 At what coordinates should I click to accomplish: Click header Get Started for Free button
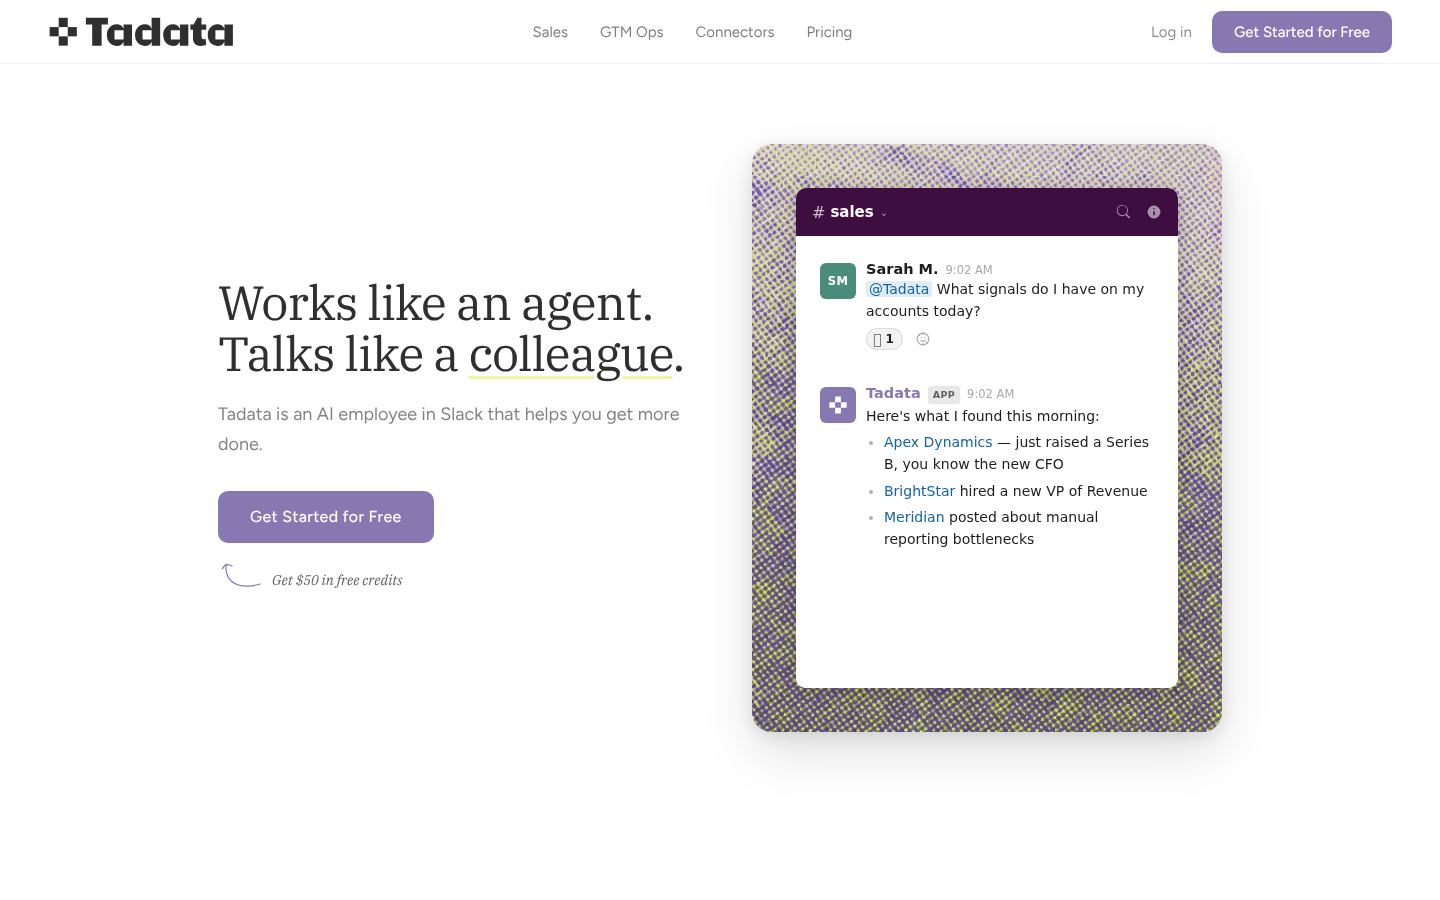tap(1302, 32)
